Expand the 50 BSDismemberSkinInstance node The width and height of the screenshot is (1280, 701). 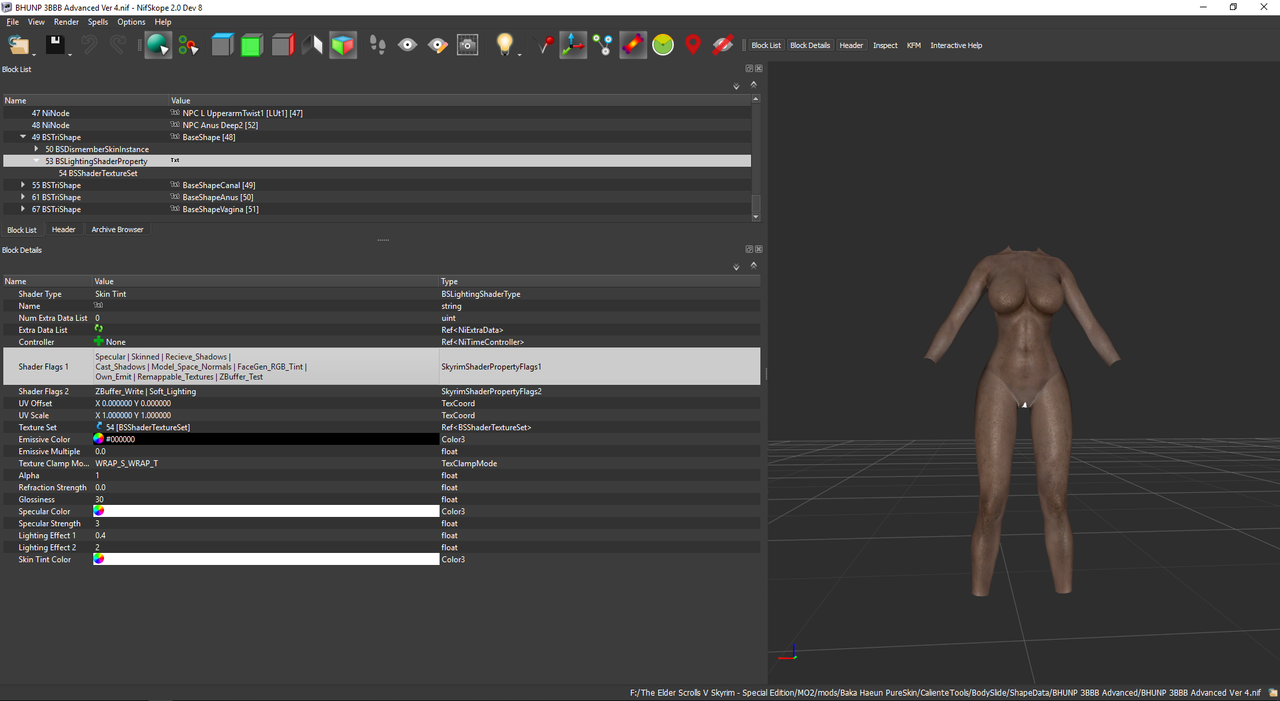click(37, 149)
